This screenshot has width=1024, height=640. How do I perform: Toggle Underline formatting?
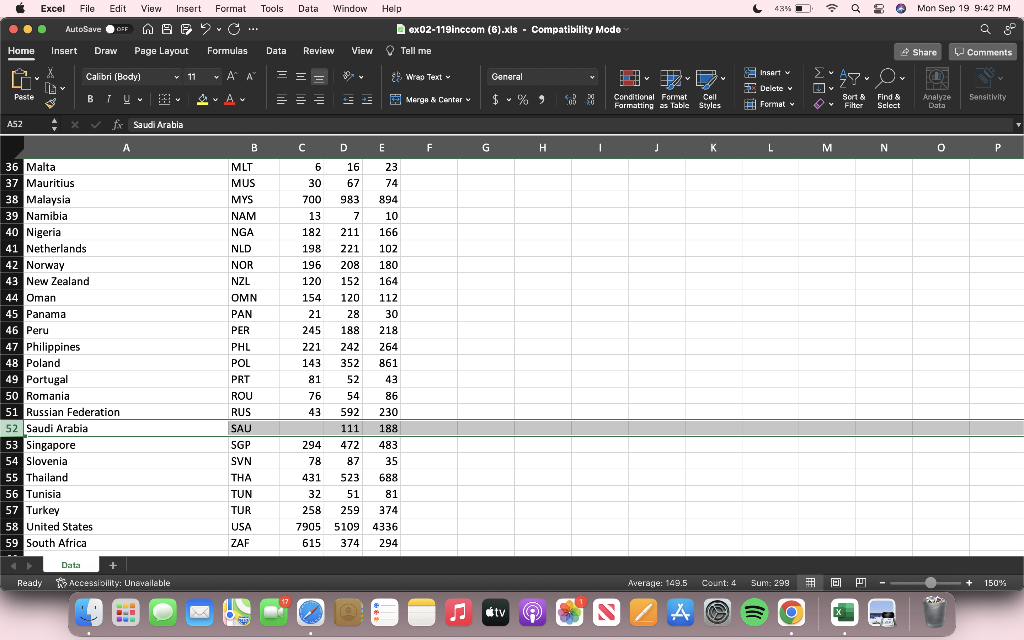[127, 100]
